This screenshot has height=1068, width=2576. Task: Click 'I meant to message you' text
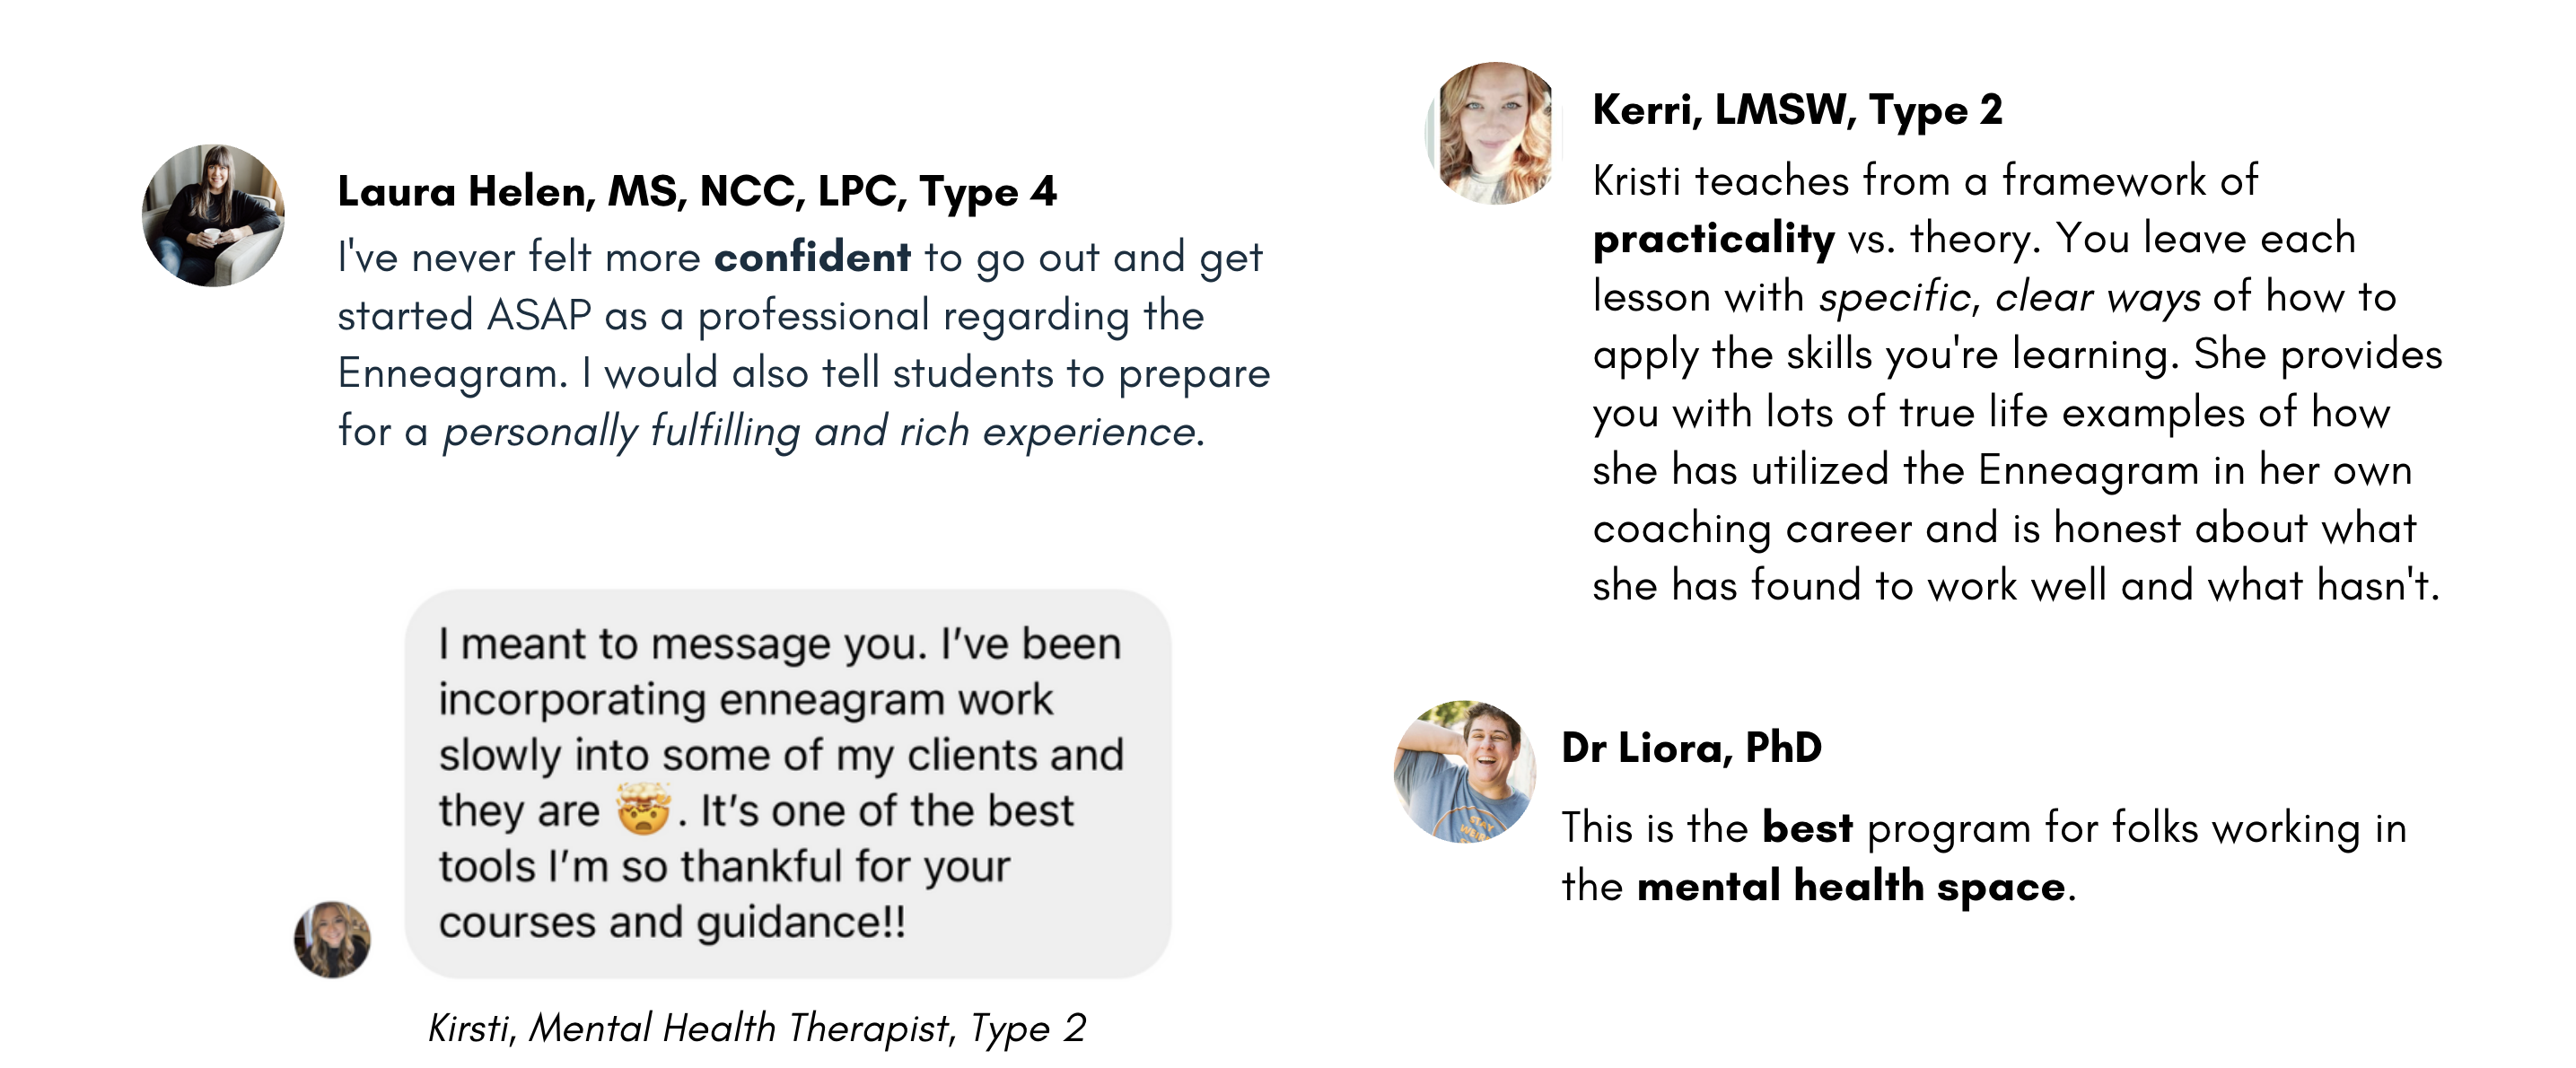pos(680,643)
